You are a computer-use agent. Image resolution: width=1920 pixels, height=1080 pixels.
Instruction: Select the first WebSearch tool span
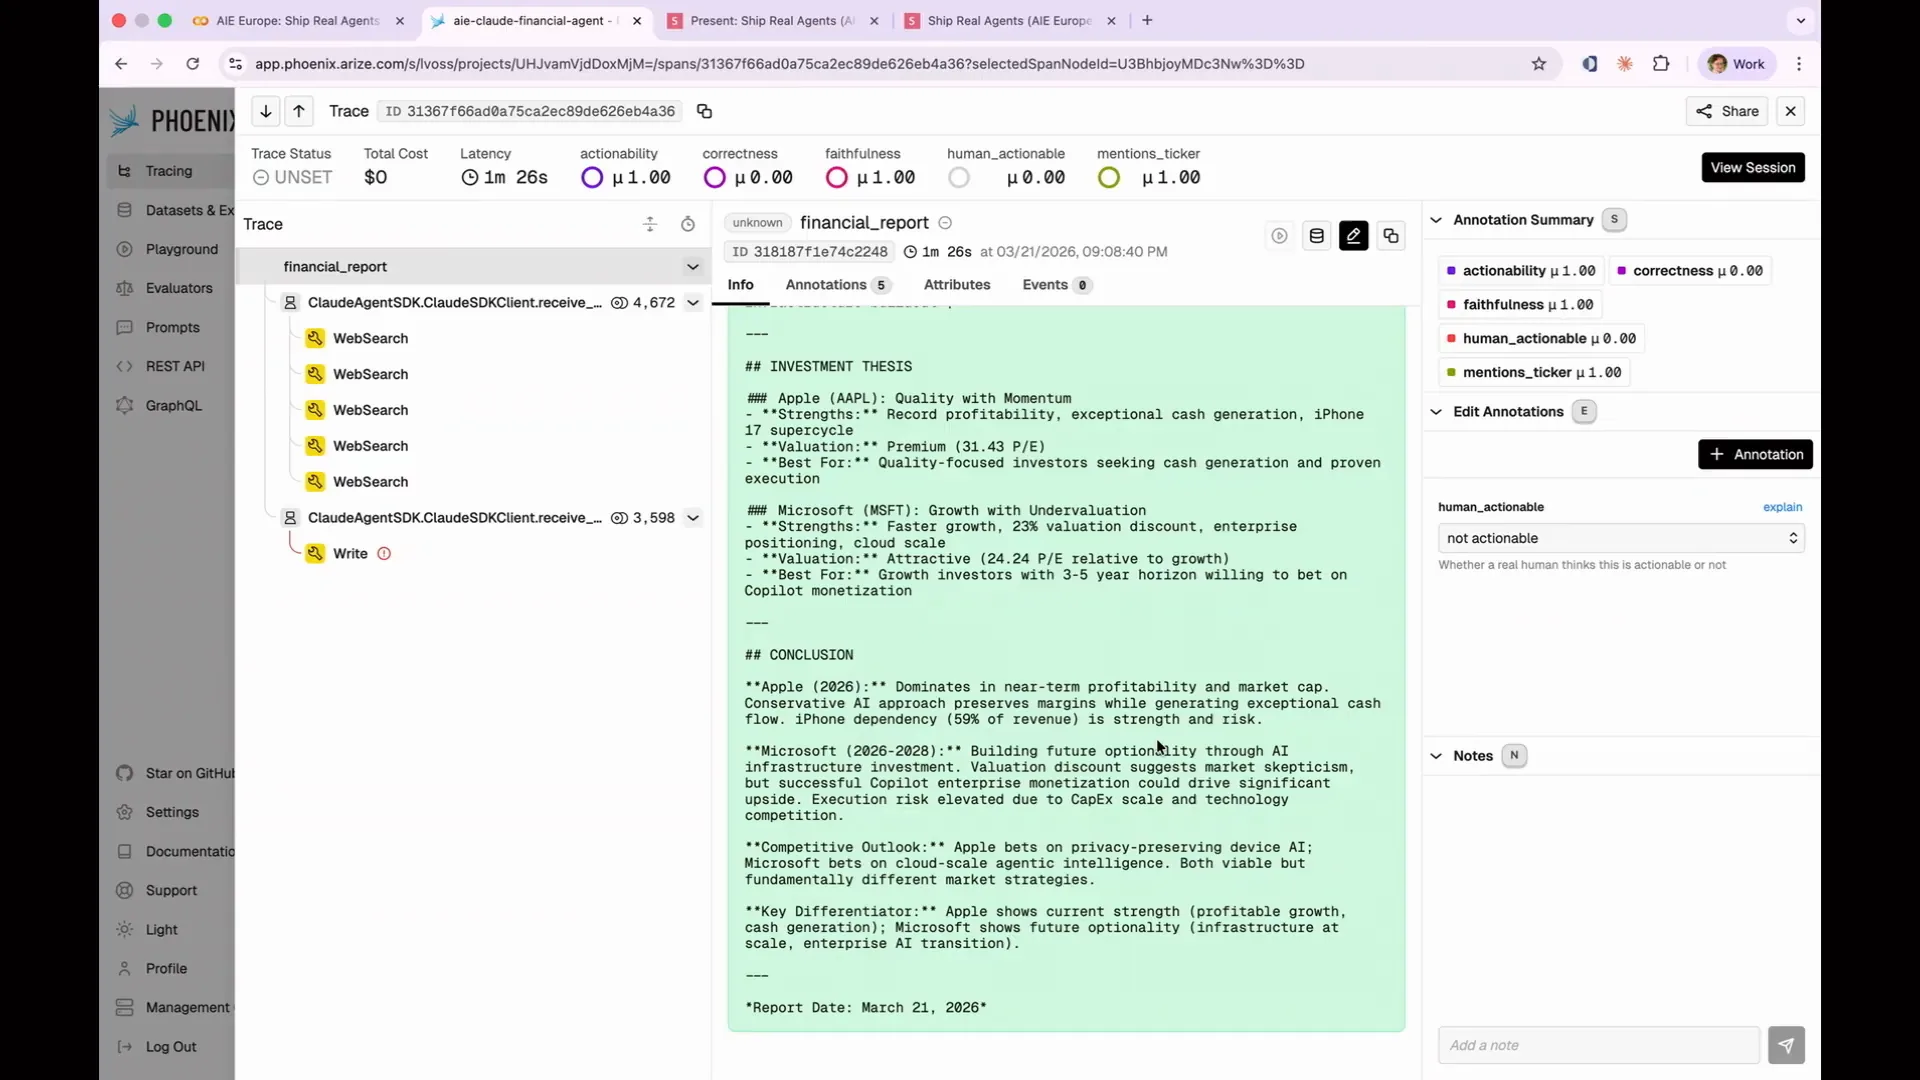(x=370, y=339)
